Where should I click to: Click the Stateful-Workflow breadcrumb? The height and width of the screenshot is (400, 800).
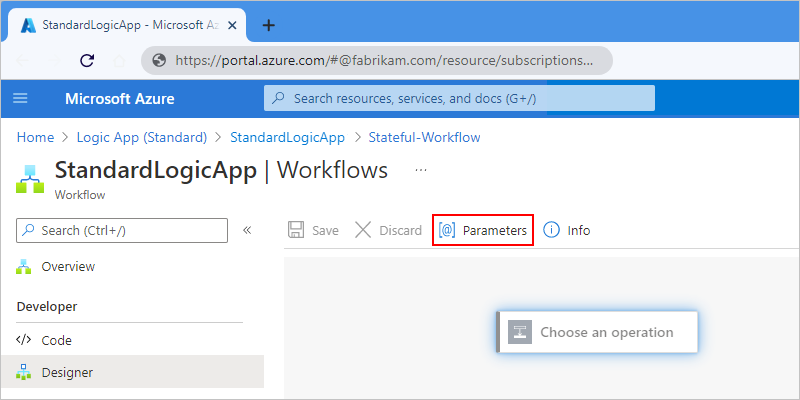[424, 137]
